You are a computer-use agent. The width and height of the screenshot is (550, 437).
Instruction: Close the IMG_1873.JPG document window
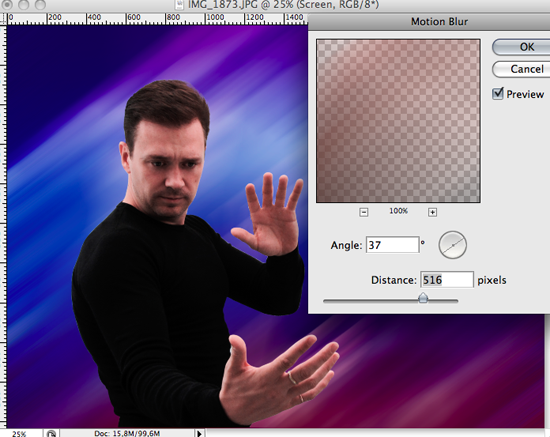[7, 4]
